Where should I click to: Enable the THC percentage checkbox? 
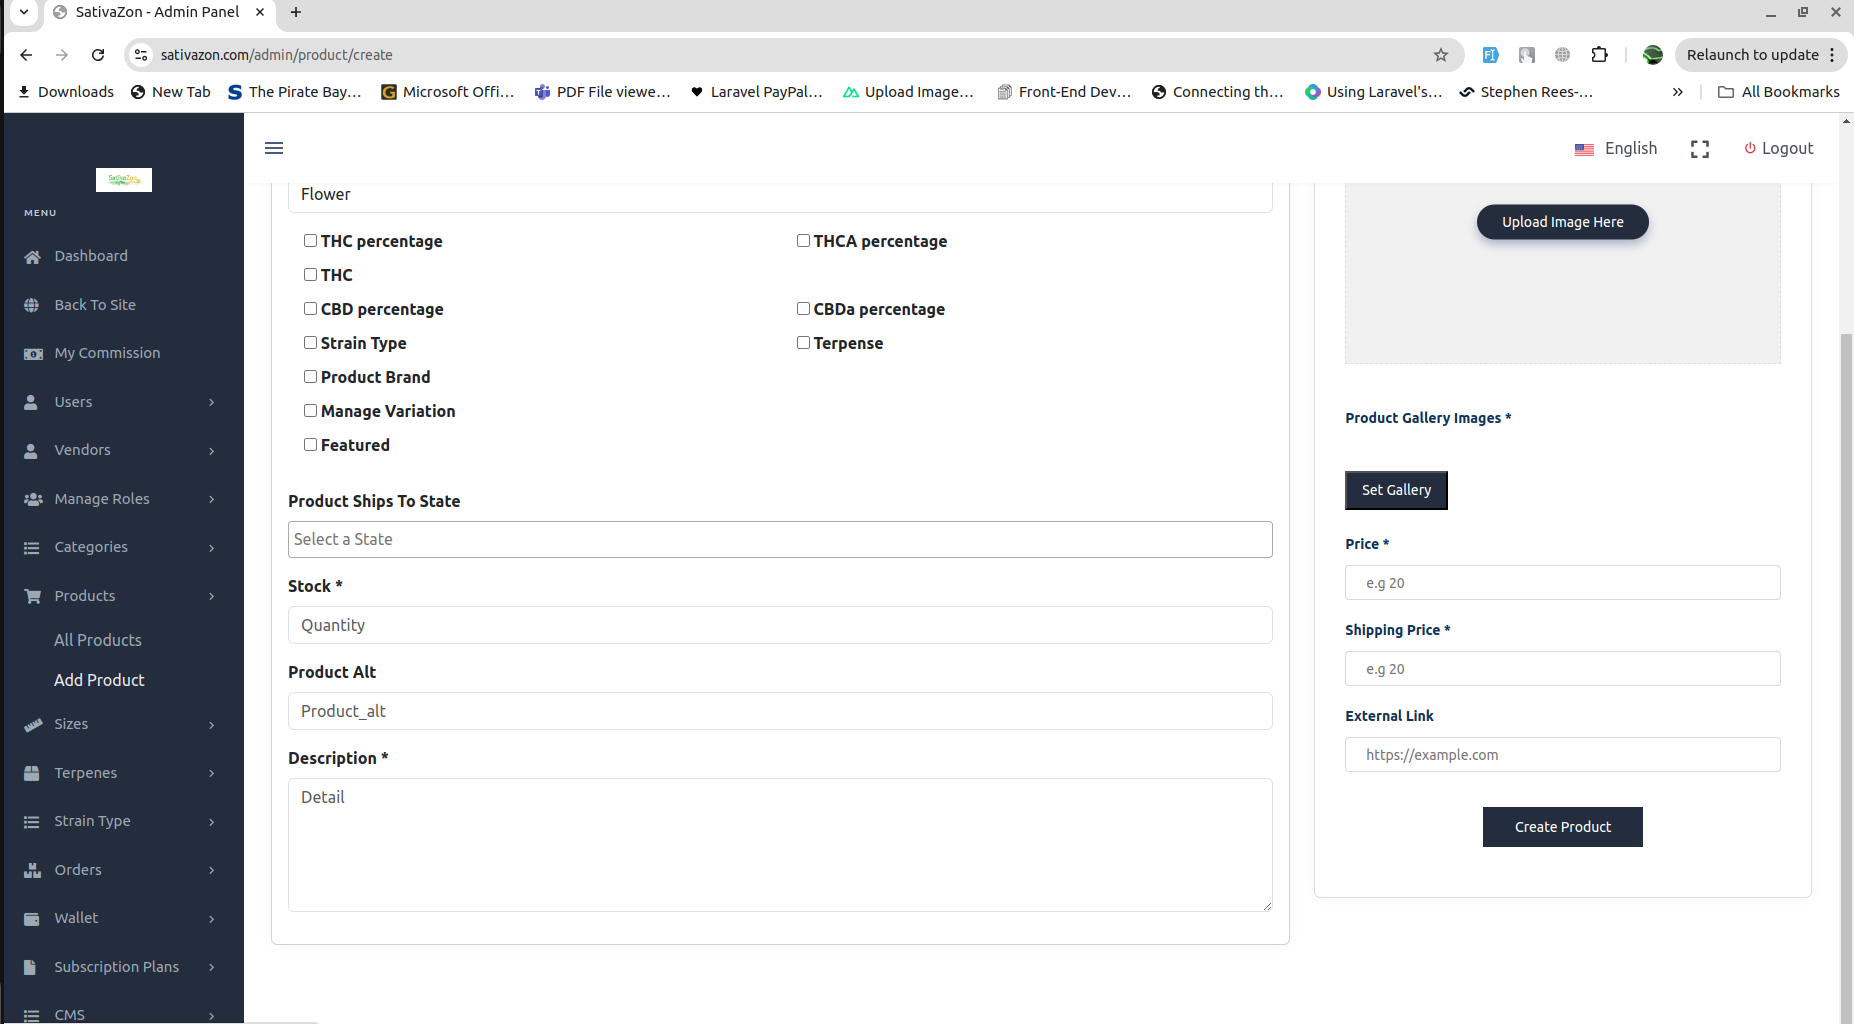point(310,241)
